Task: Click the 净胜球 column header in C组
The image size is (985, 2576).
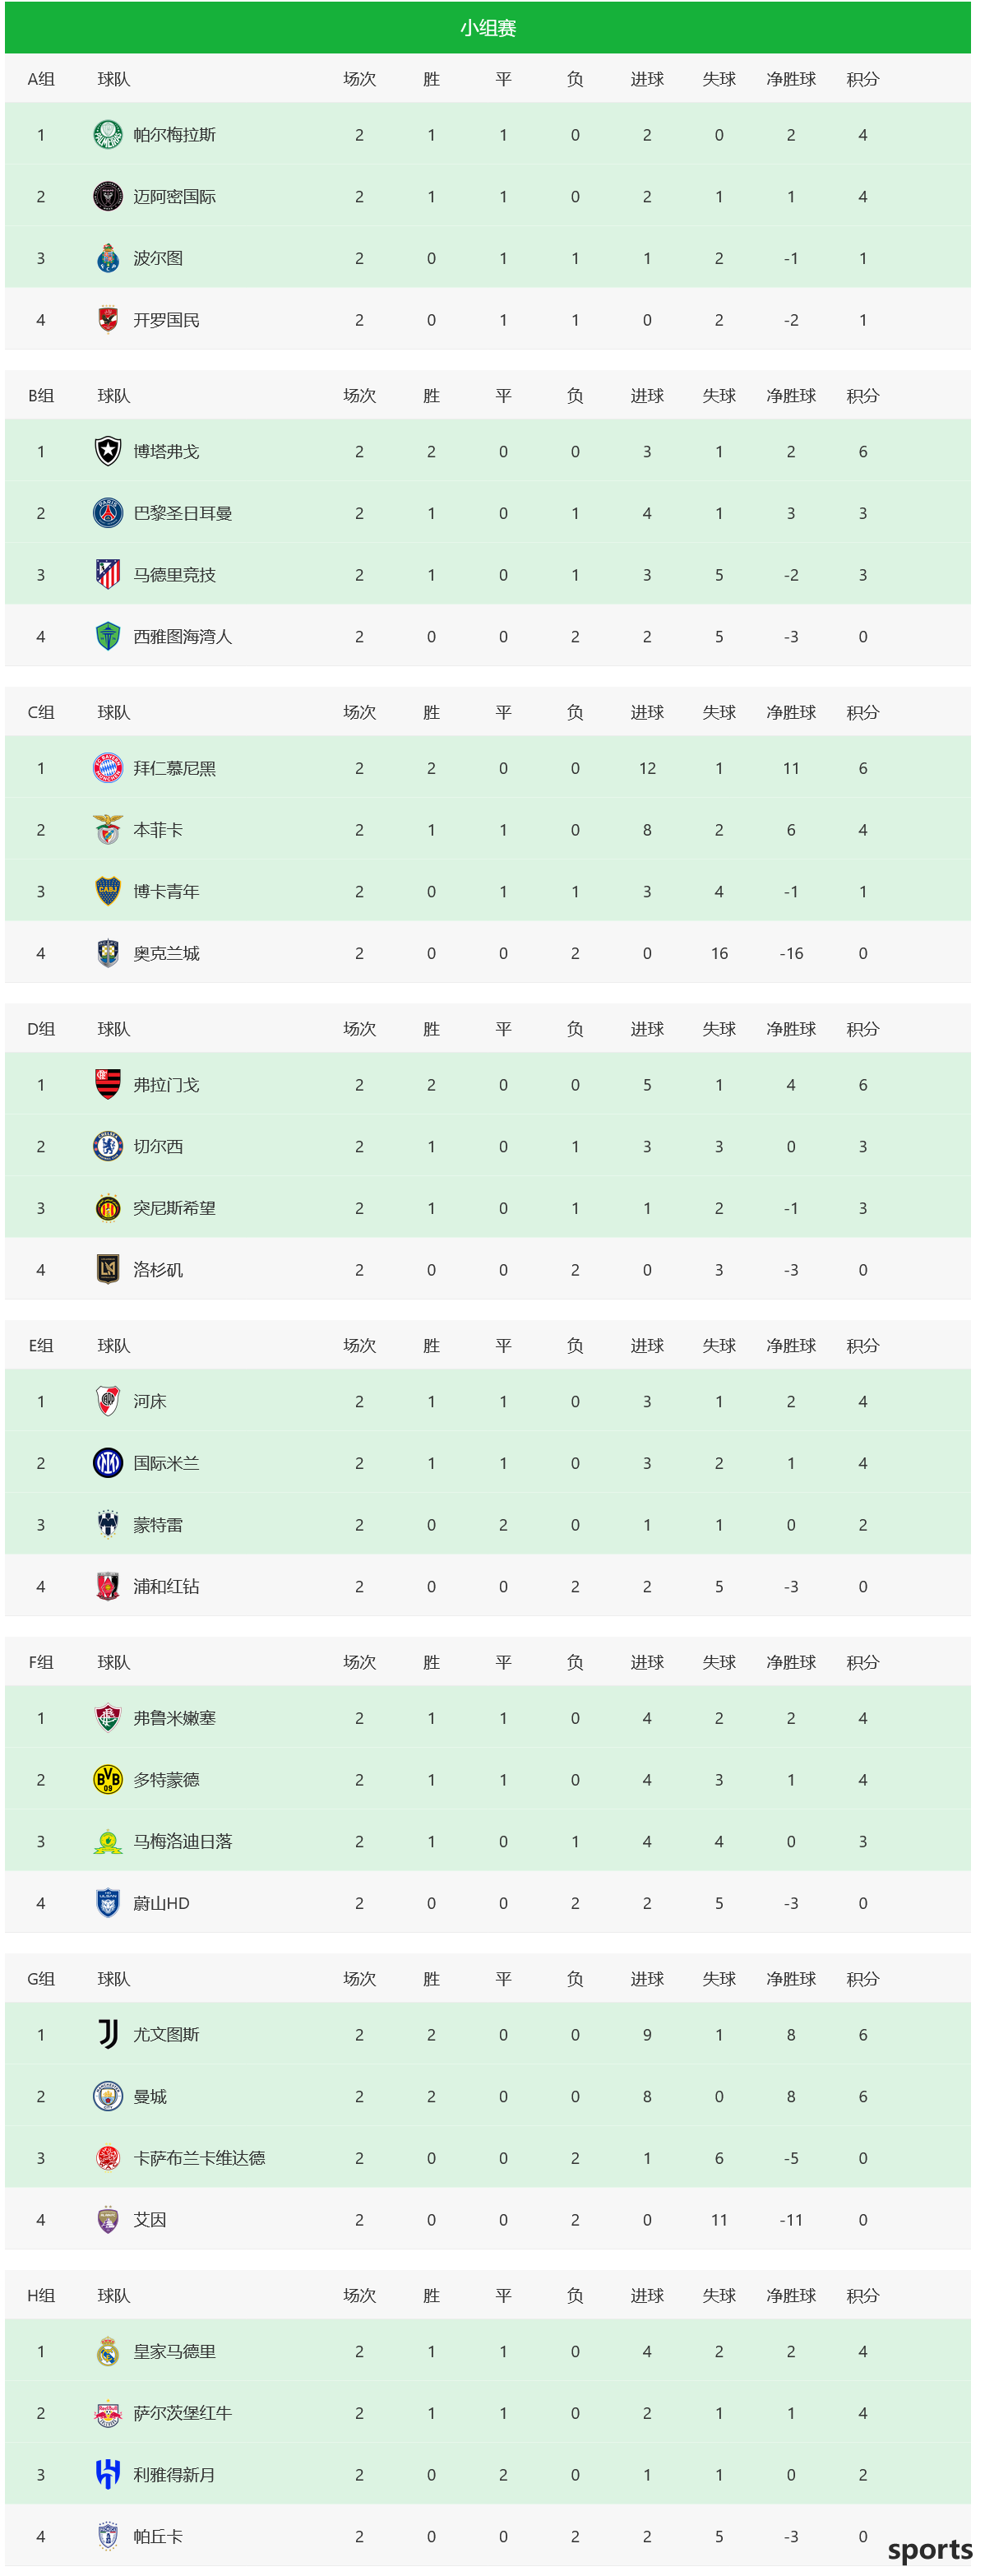Action: tap(791, 713)
